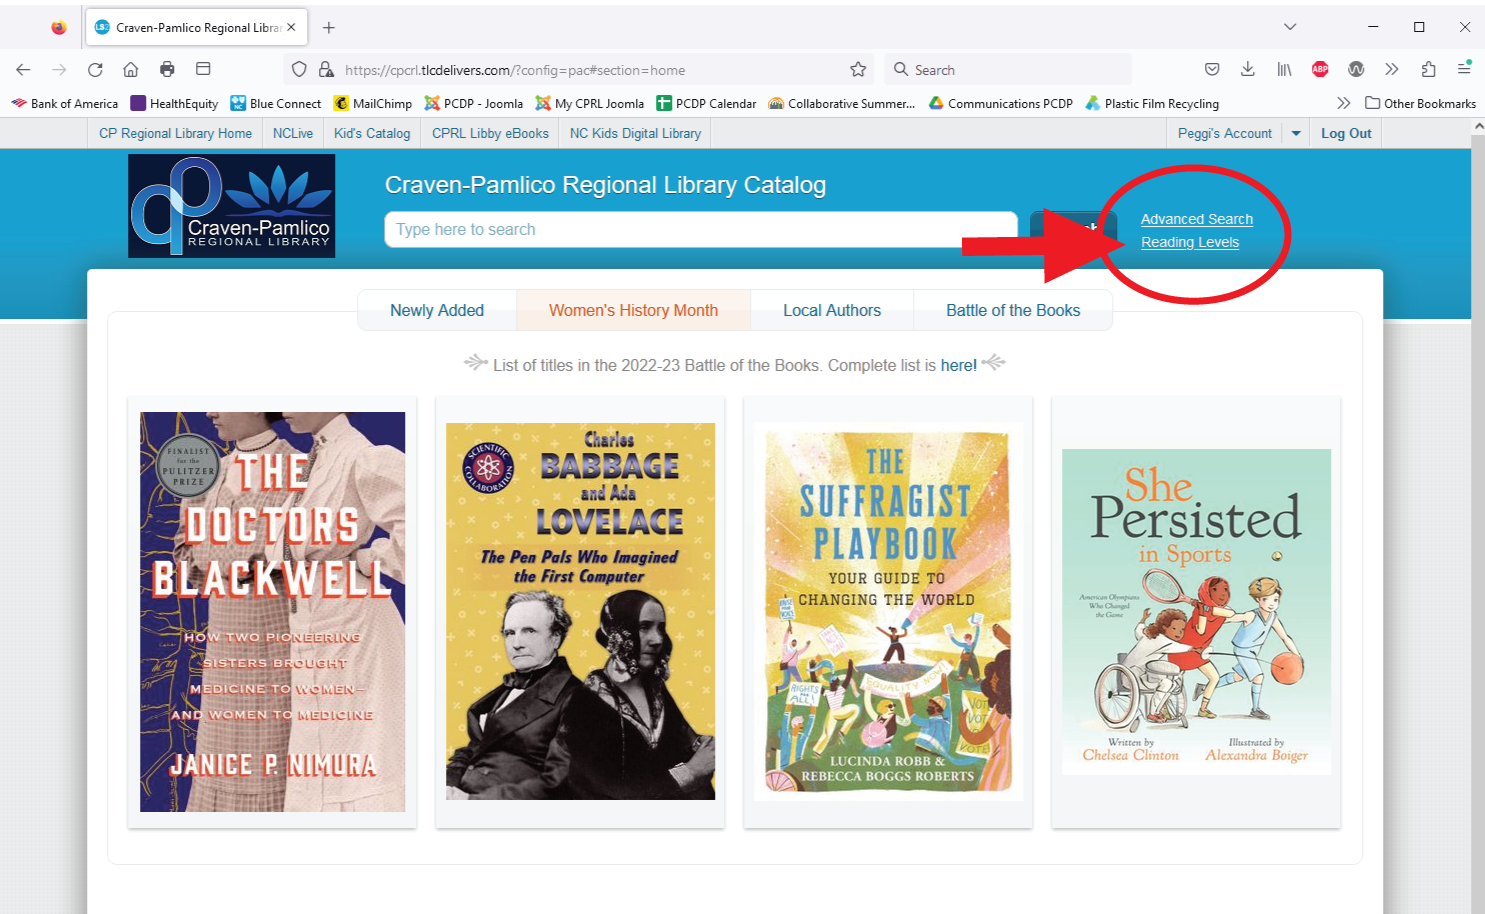Open the Pocket save icon

tap(1212, 69)
